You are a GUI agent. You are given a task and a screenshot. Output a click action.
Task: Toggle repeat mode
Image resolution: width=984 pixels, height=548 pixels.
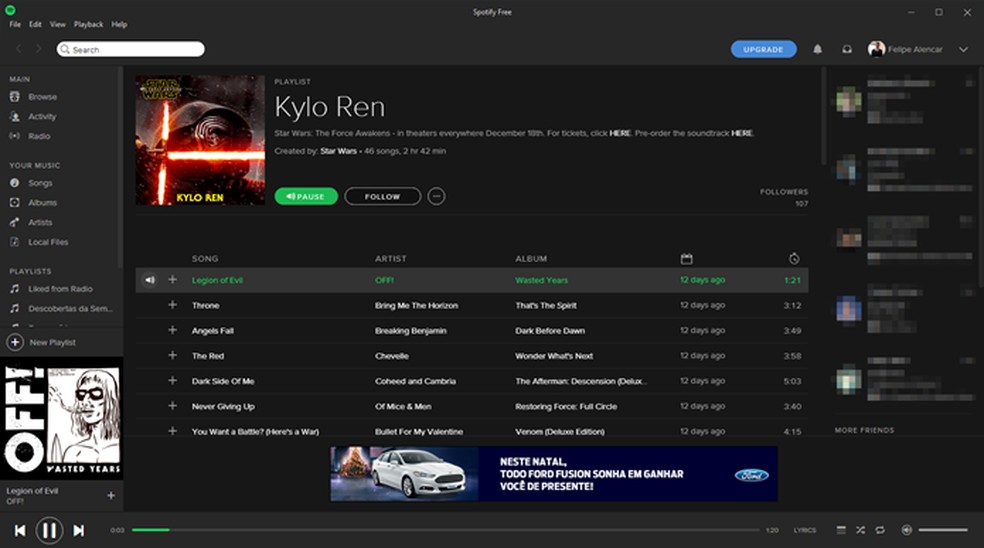880,530
